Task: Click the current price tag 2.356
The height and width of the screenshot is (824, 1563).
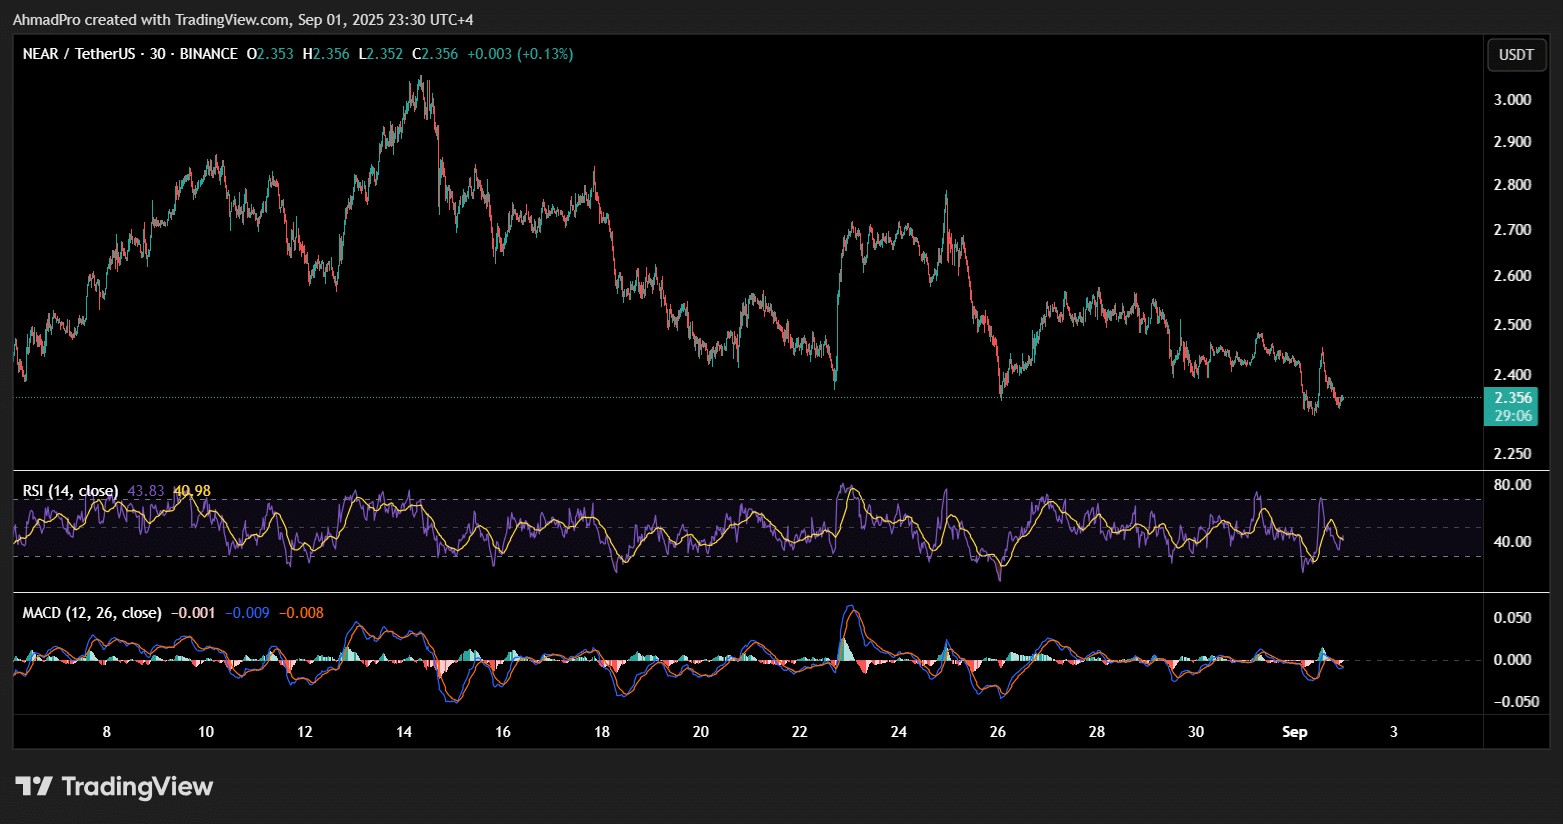Action: coord(1512,398)
